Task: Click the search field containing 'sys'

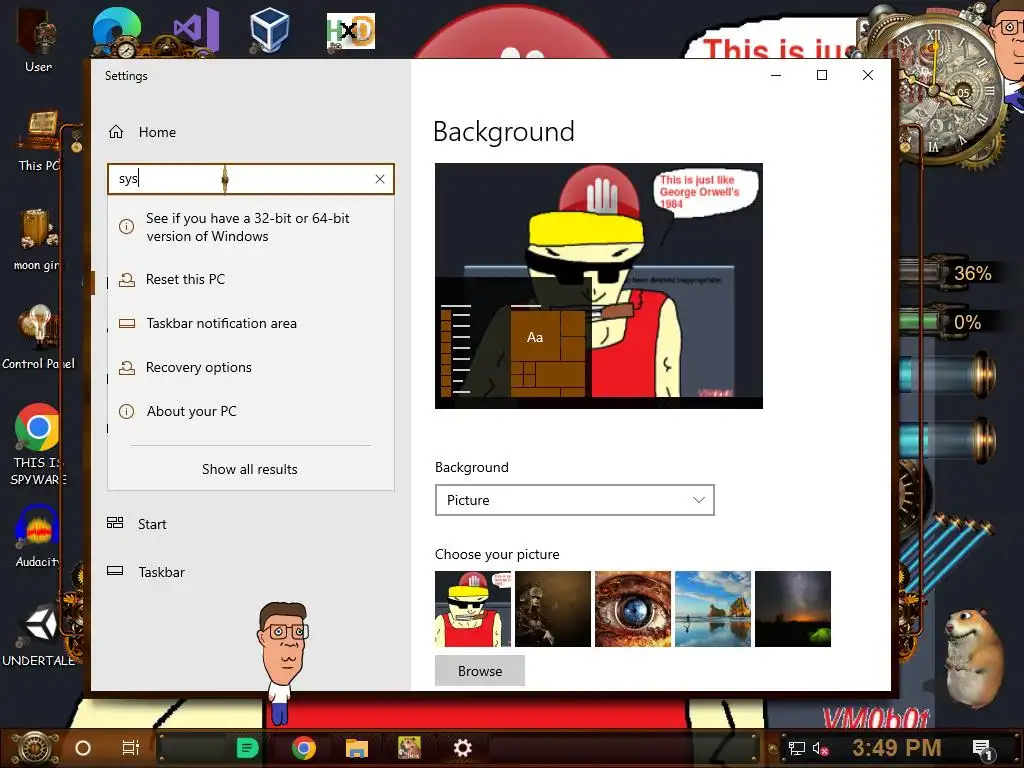Action: click(251, 179)
